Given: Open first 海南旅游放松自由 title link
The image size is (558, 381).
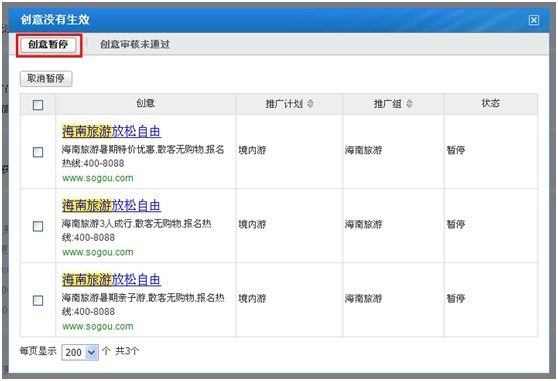Looking at the screenshot, I should (111, 132).
